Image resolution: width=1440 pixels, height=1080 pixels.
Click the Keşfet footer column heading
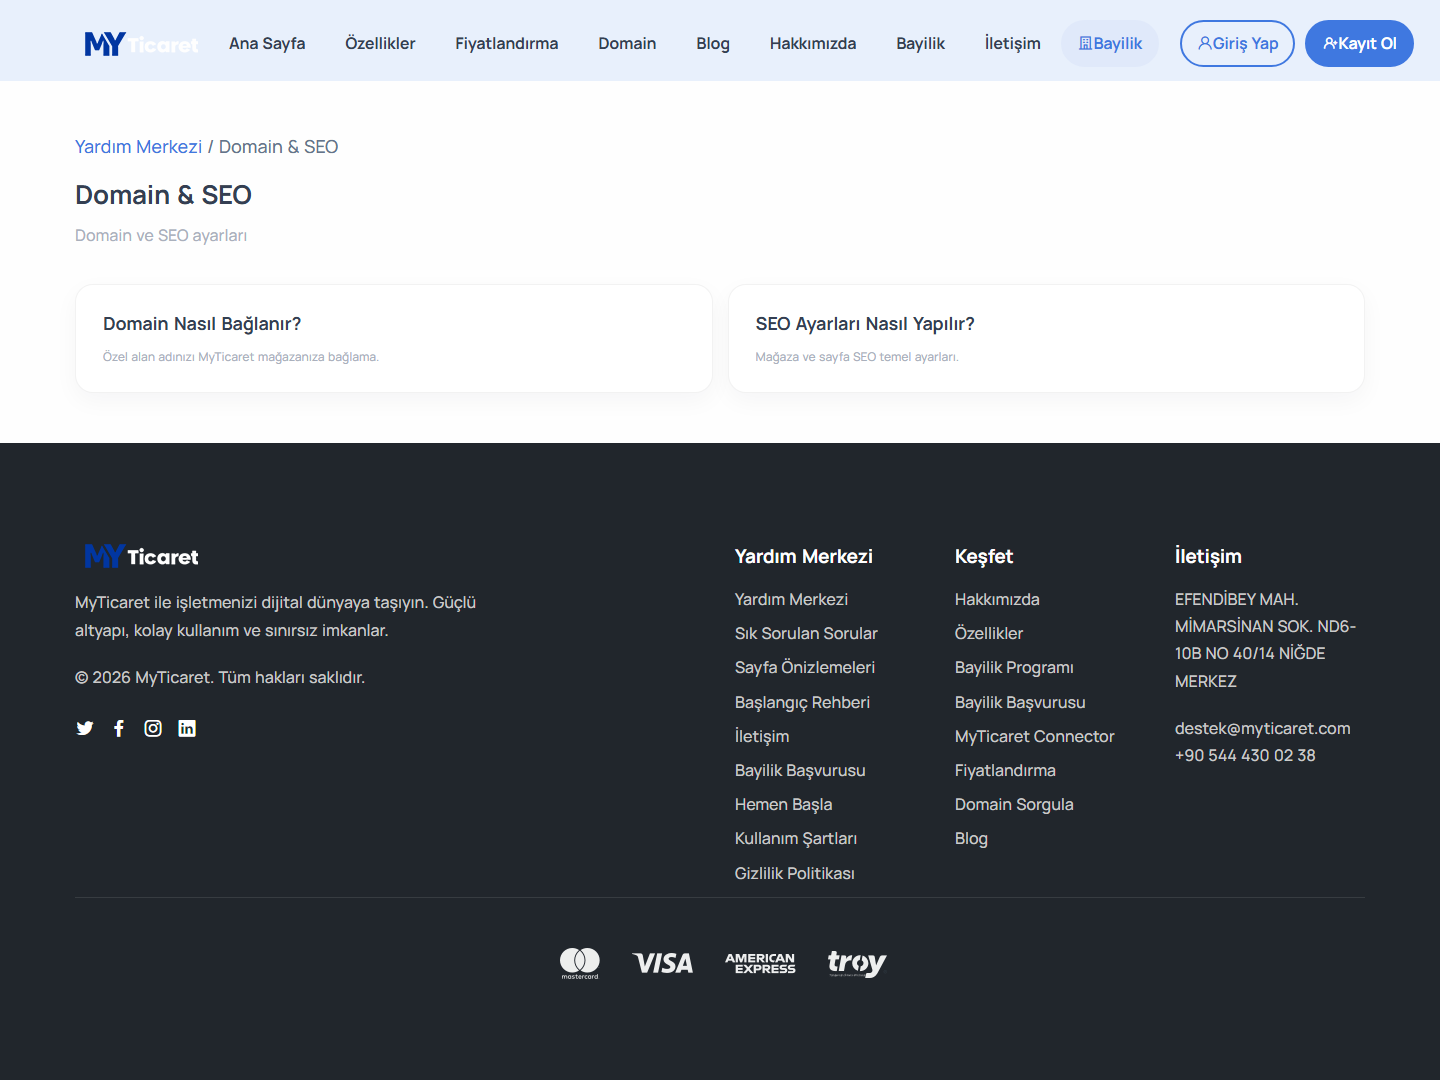(984, 556)
